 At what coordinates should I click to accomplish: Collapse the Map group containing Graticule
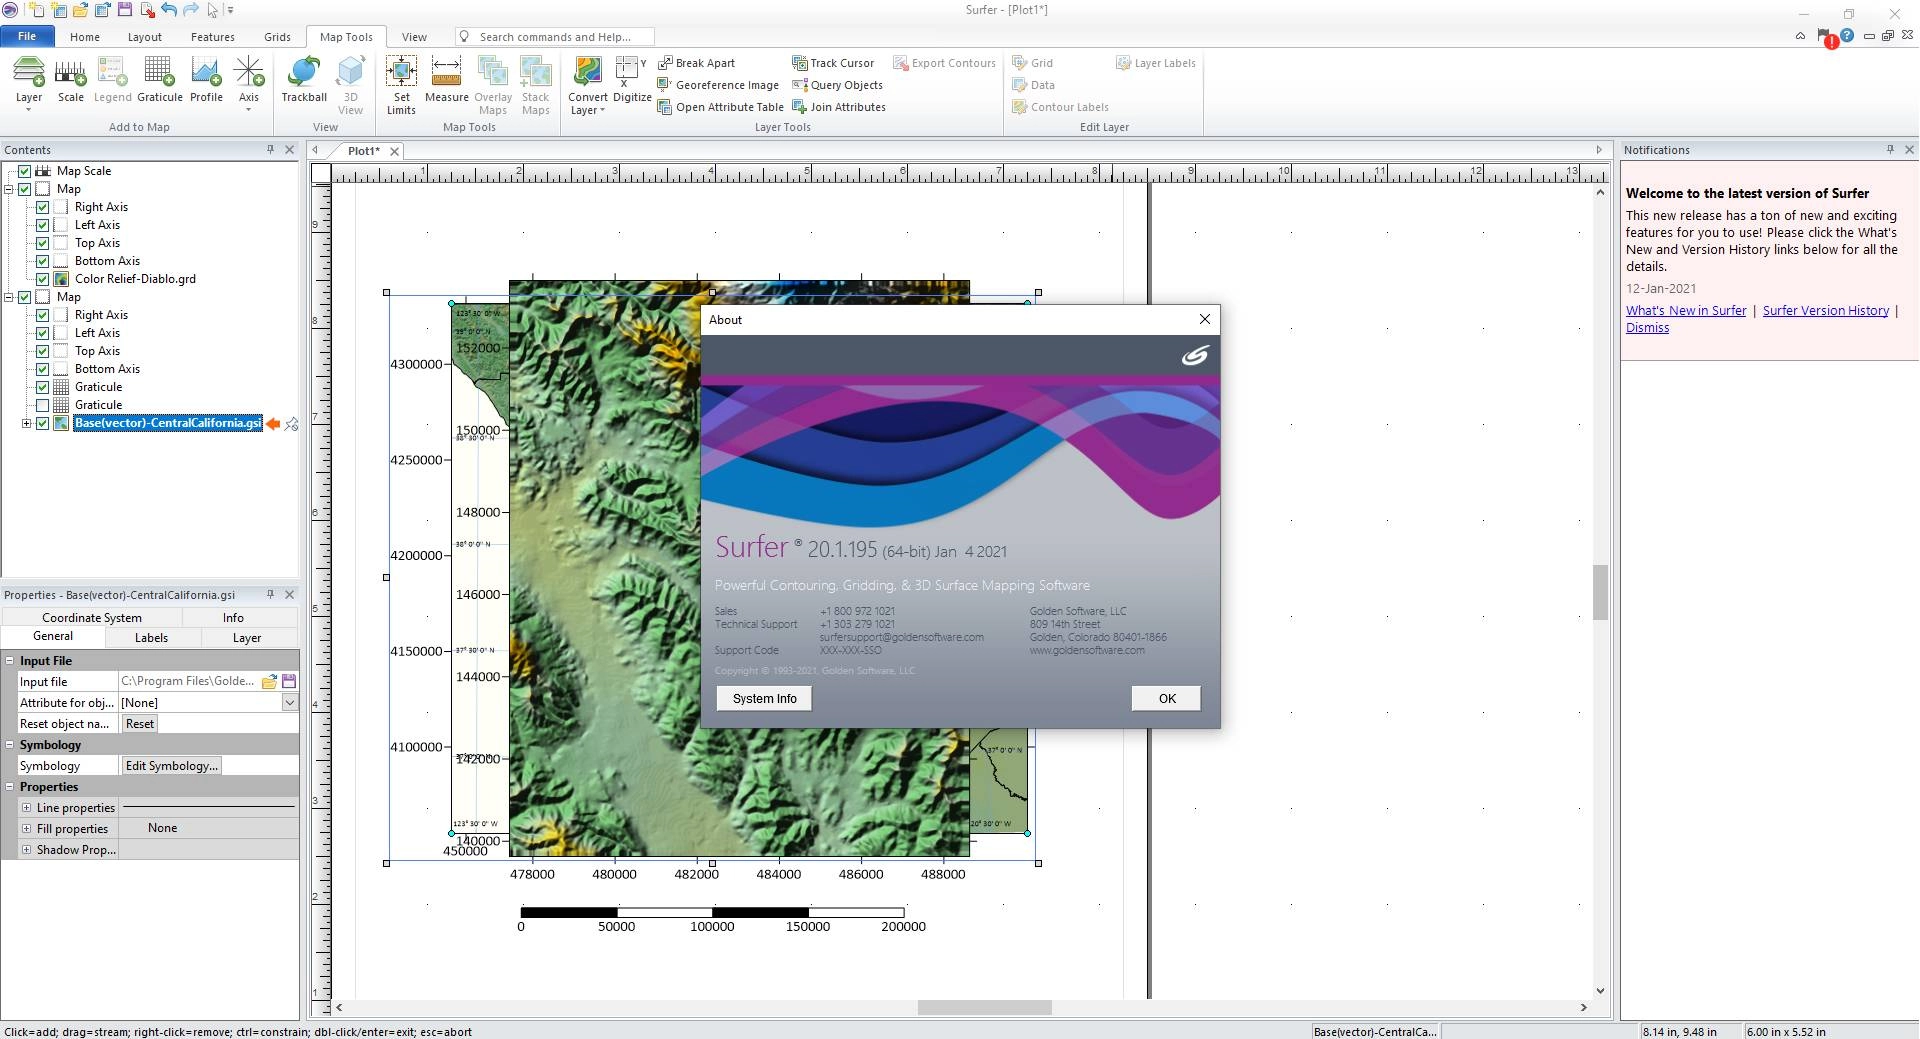click(x=9, y=297)
